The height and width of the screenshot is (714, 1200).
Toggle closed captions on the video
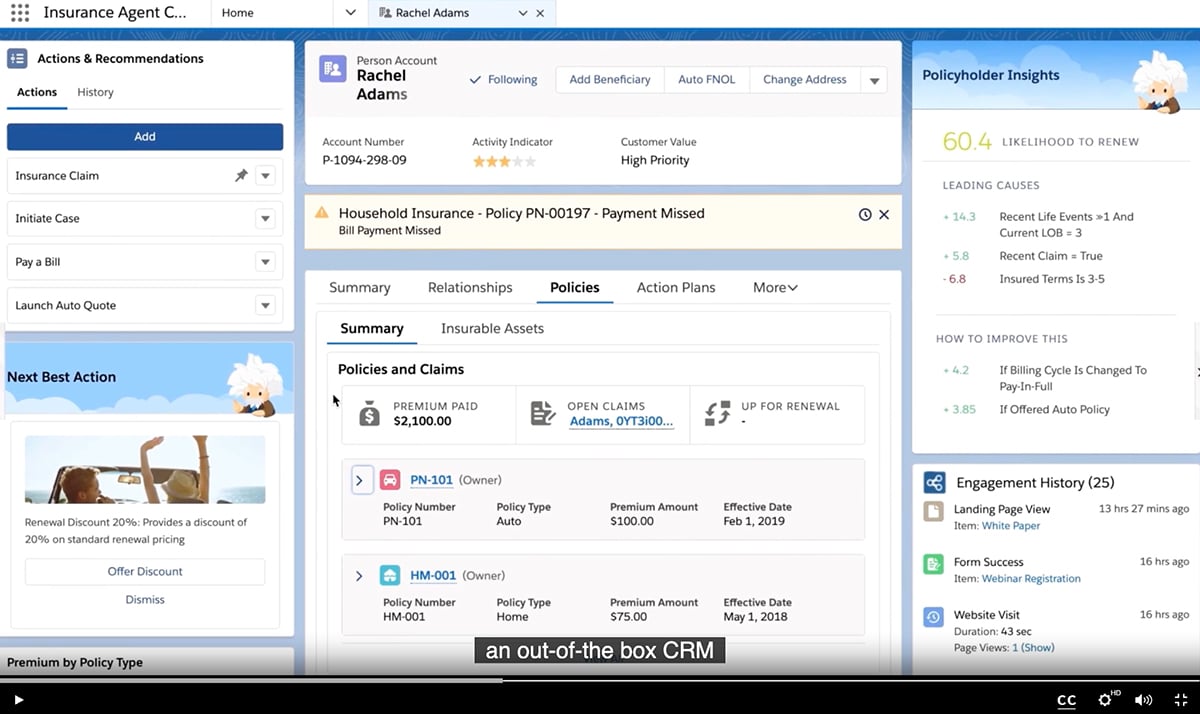pos(1066,700)
